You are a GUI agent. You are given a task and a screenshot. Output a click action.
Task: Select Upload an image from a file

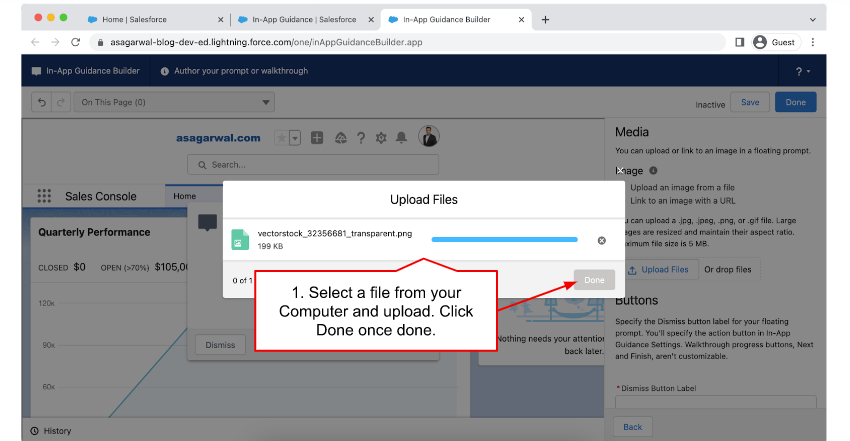coord(682,187)
